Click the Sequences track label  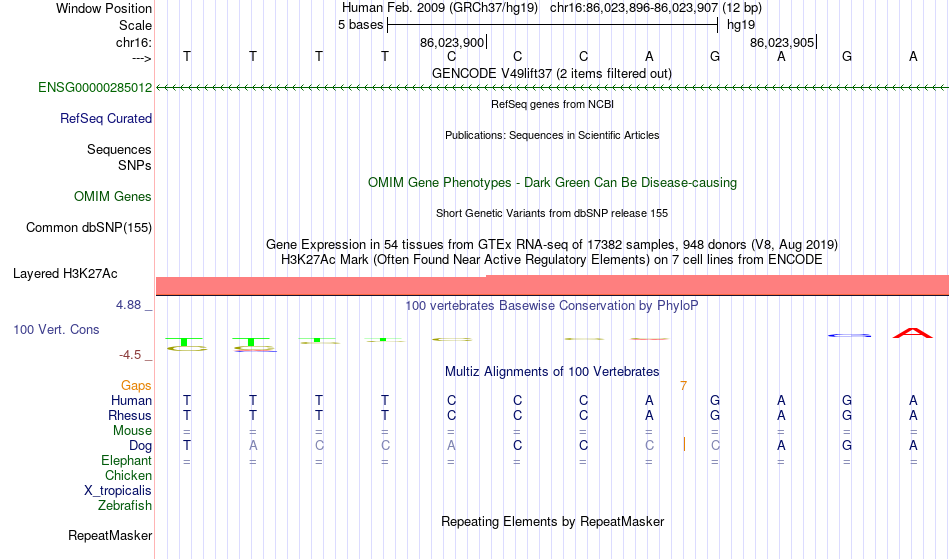[x=119, y=150]
